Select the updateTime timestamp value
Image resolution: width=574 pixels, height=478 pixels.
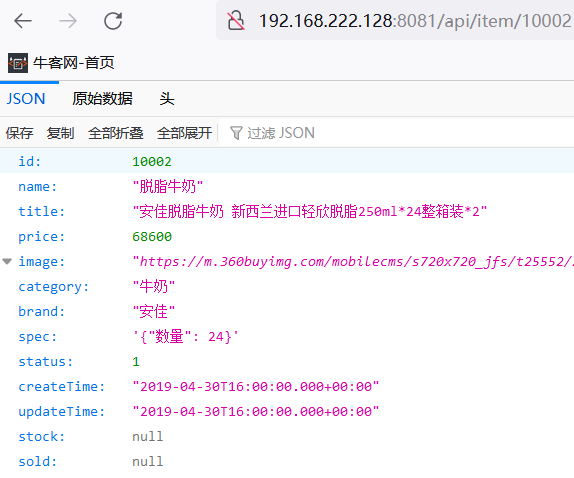[x=256, y=411]
